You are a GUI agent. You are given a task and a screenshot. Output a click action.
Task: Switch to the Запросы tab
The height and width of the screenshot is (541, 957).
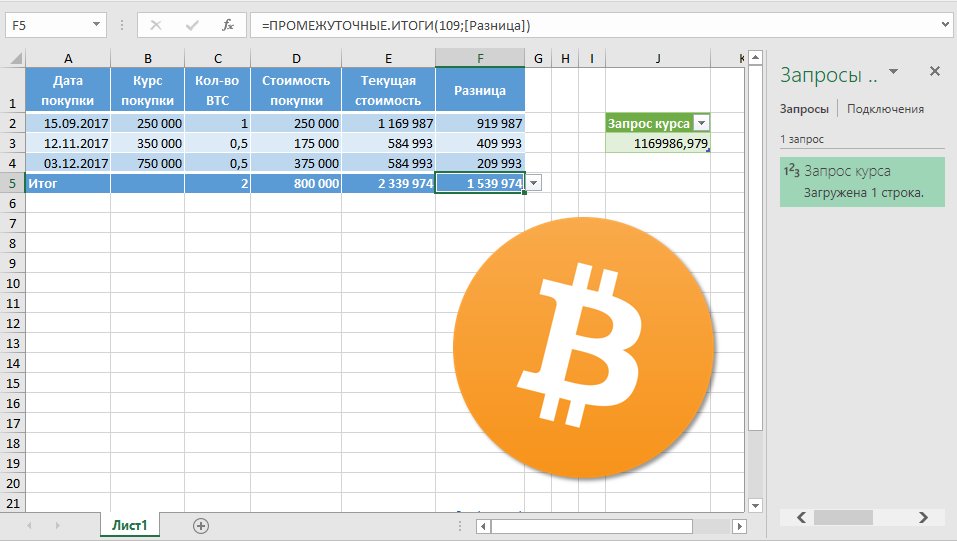coord(804,109)
